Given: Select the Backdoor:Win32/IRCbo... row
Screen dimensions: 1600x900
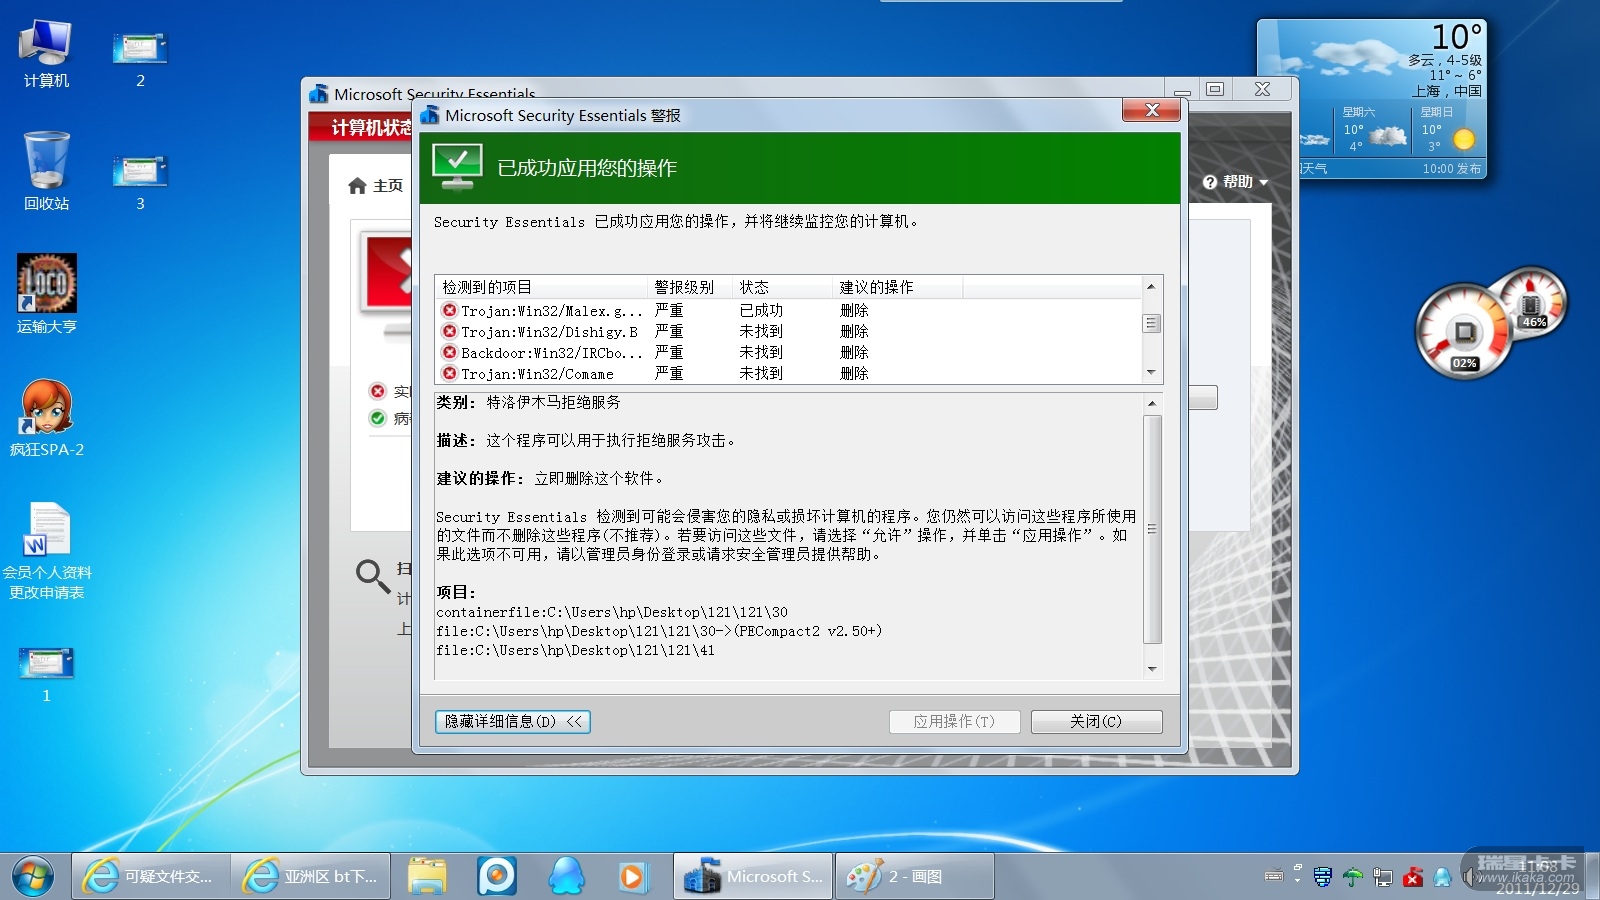Looking at the screenshot, I should (x=789, y=353).
